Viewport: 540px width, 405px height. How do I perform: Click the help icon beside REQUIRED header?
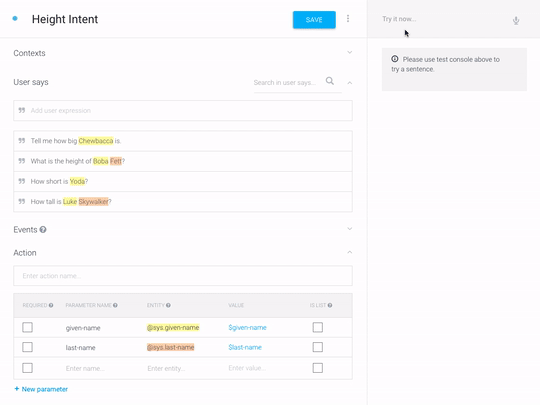click(51, 305)
